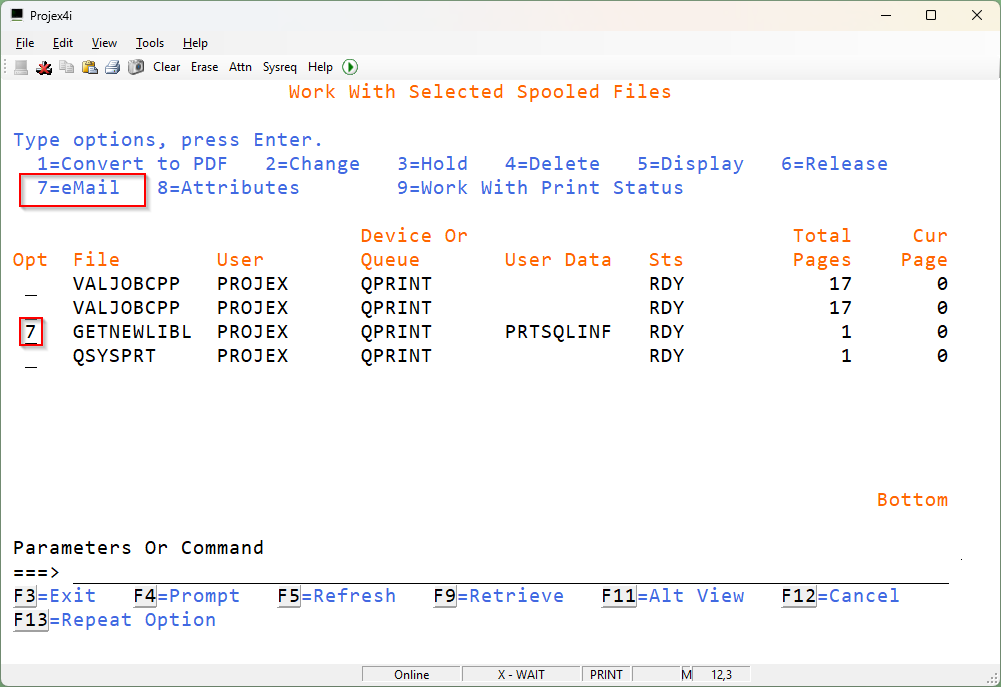The width and height of the screenshot is (1001, 687).
Task: Click the 3=Hold option text
Action: pos(432,164)
